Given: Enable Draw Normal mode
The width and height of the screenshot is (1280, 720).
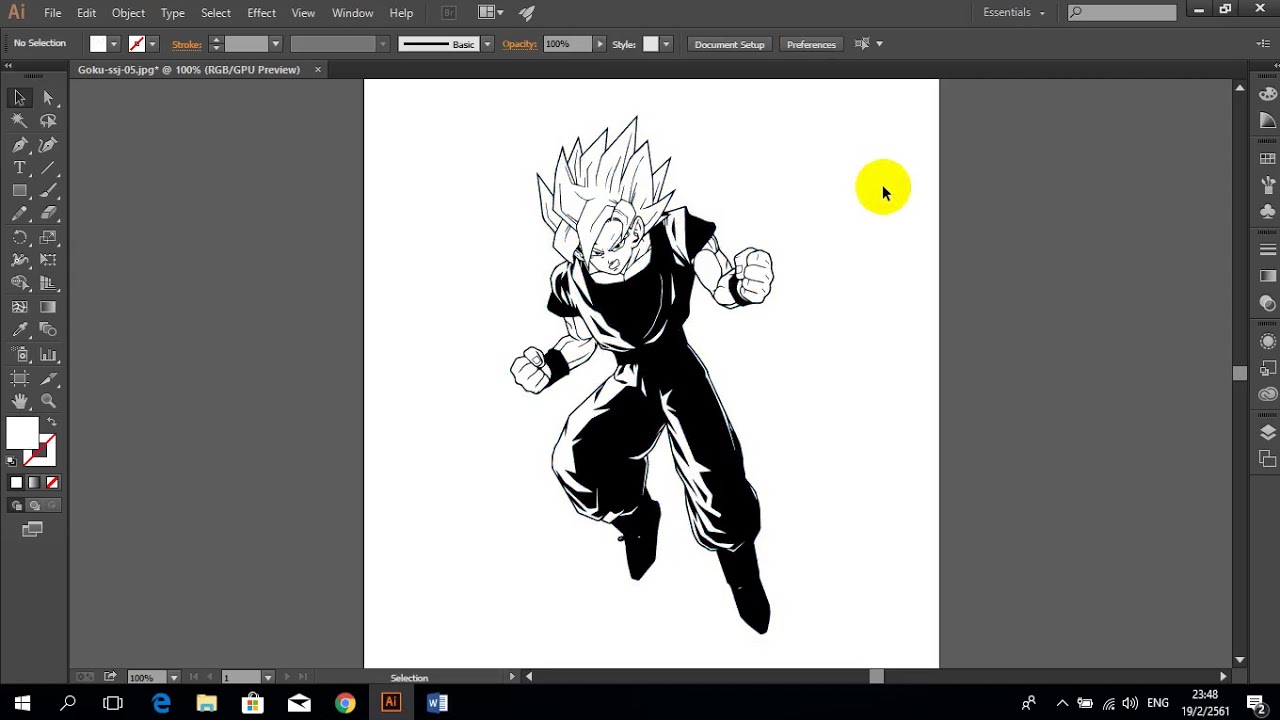Looking at the screenshot, I should [16, 506].
